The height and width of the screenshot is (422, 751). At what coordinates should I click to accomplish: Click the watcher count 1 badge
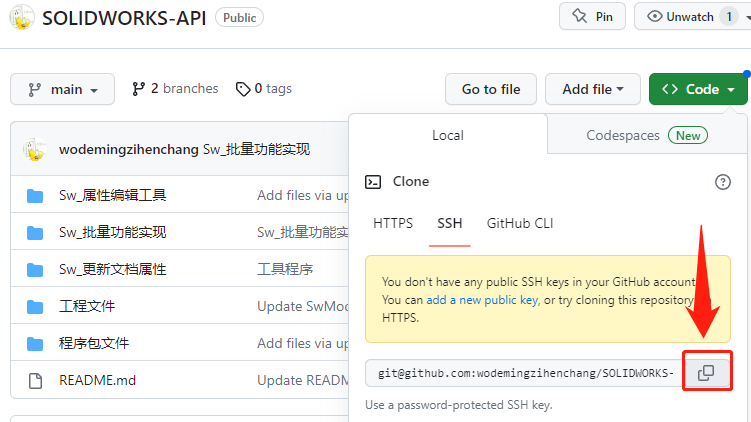click(x=729, y=17)
